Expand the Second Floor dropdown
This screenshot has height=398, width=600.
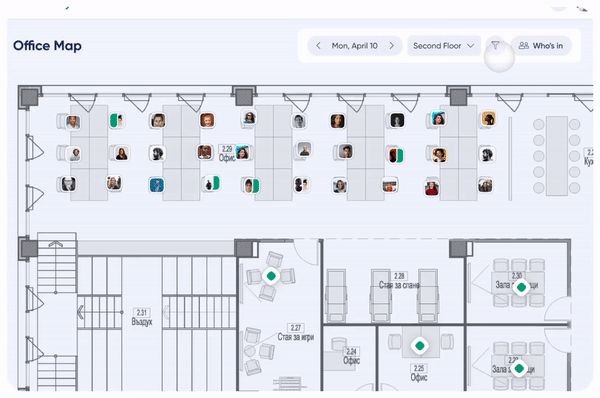pos(443,46)
